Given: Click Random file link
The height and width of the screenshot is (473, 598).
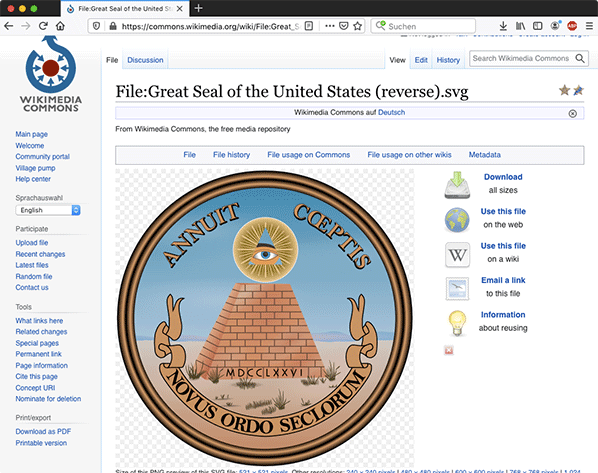Looking at the screenshot, I should [x=34, y=276].
